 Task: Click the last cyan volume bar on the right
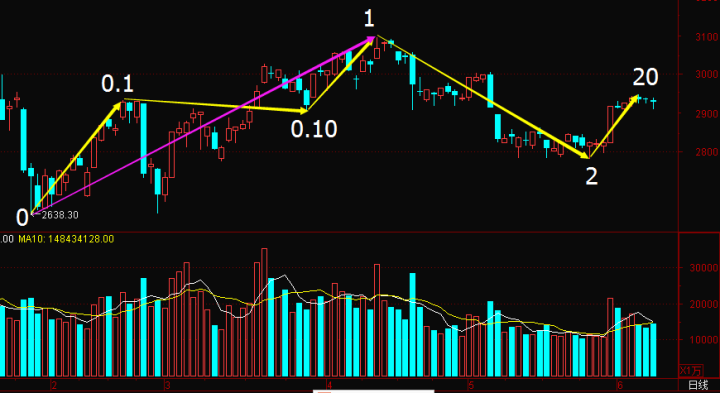click(x=653, y=350)
